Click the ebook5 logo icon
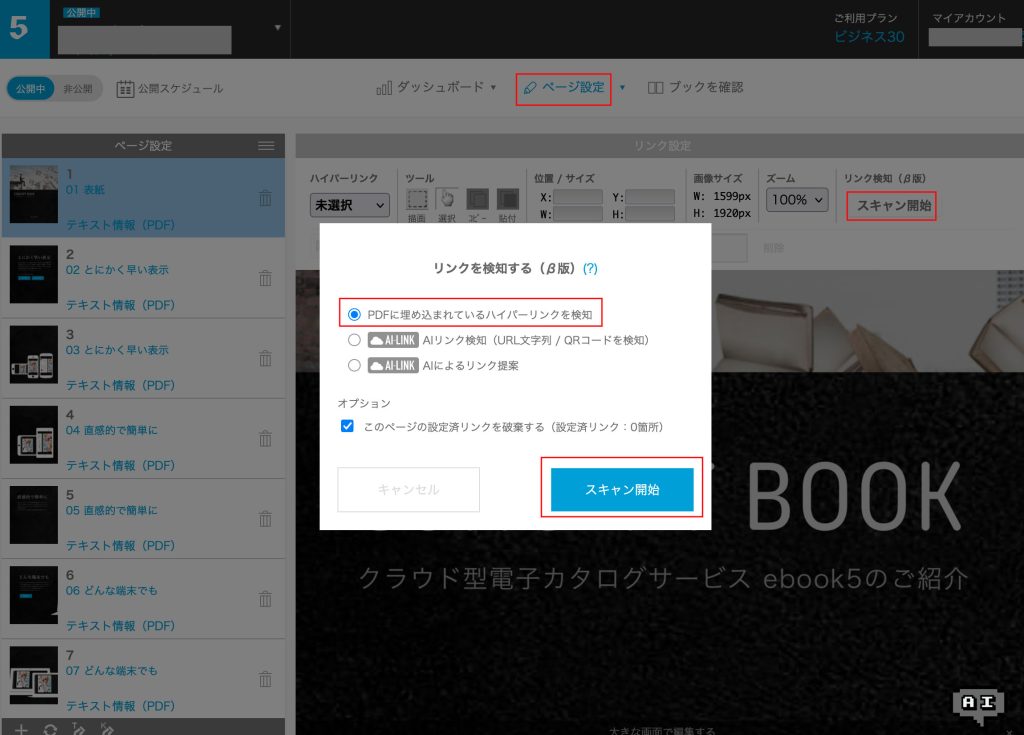This screenshot has height=735, width=1024. [19, 28]
